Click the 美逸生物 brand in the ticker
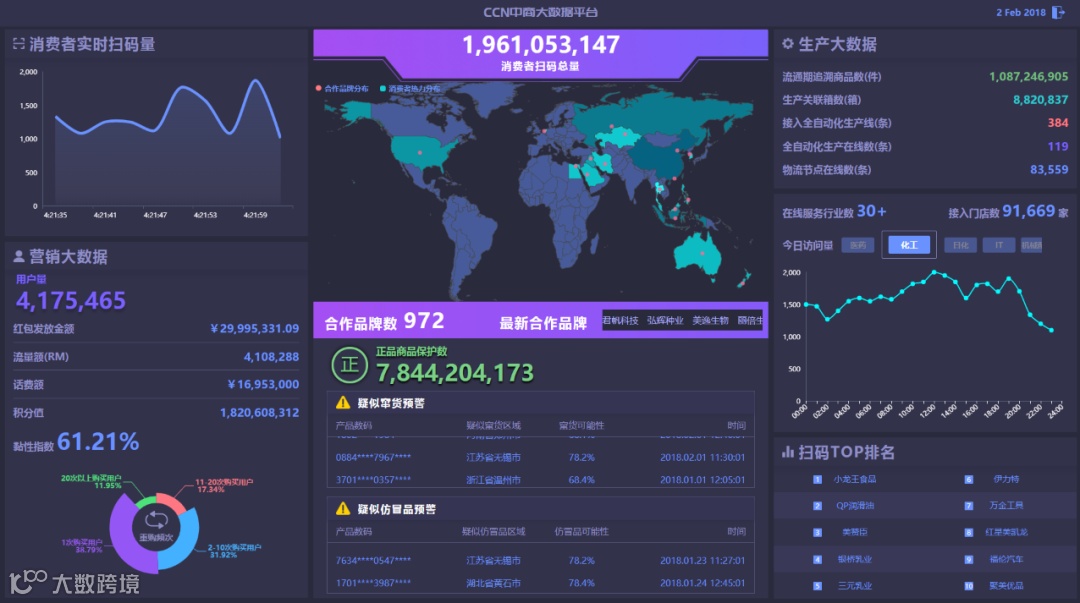 pyautogui.click(x=710, y=320)
